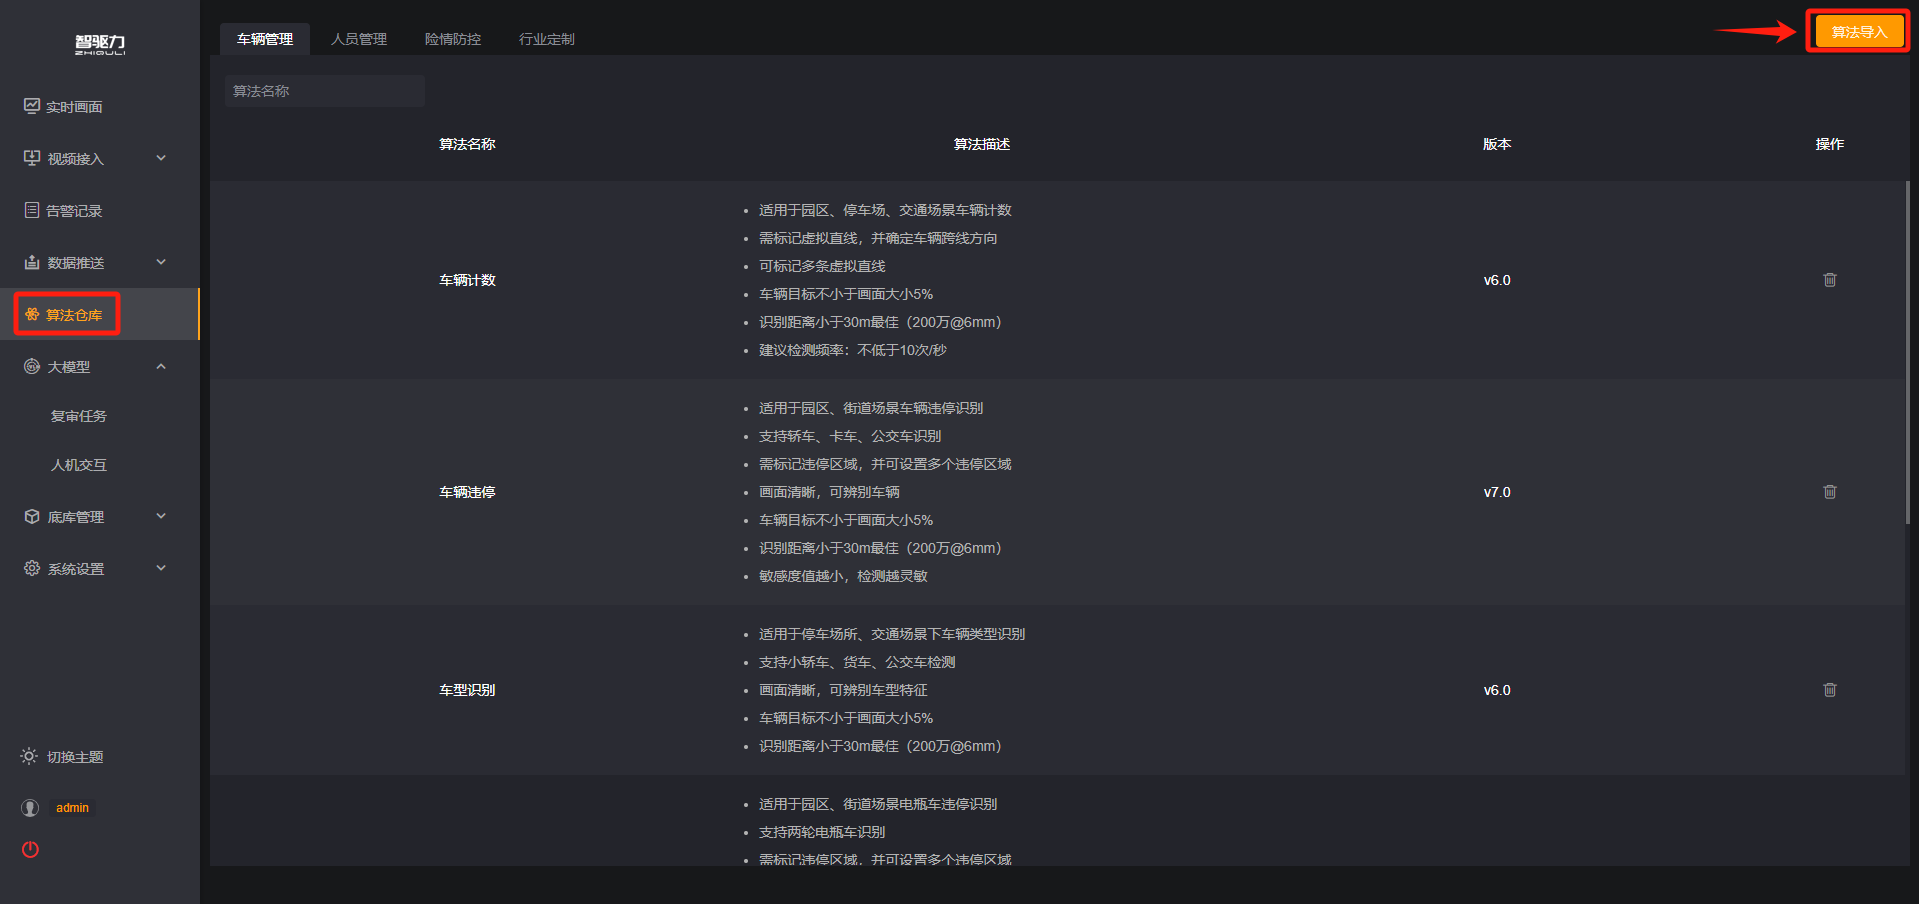Click '可标记多条虚拟直线' description line

pyautogui.click(x=822, y=266)
